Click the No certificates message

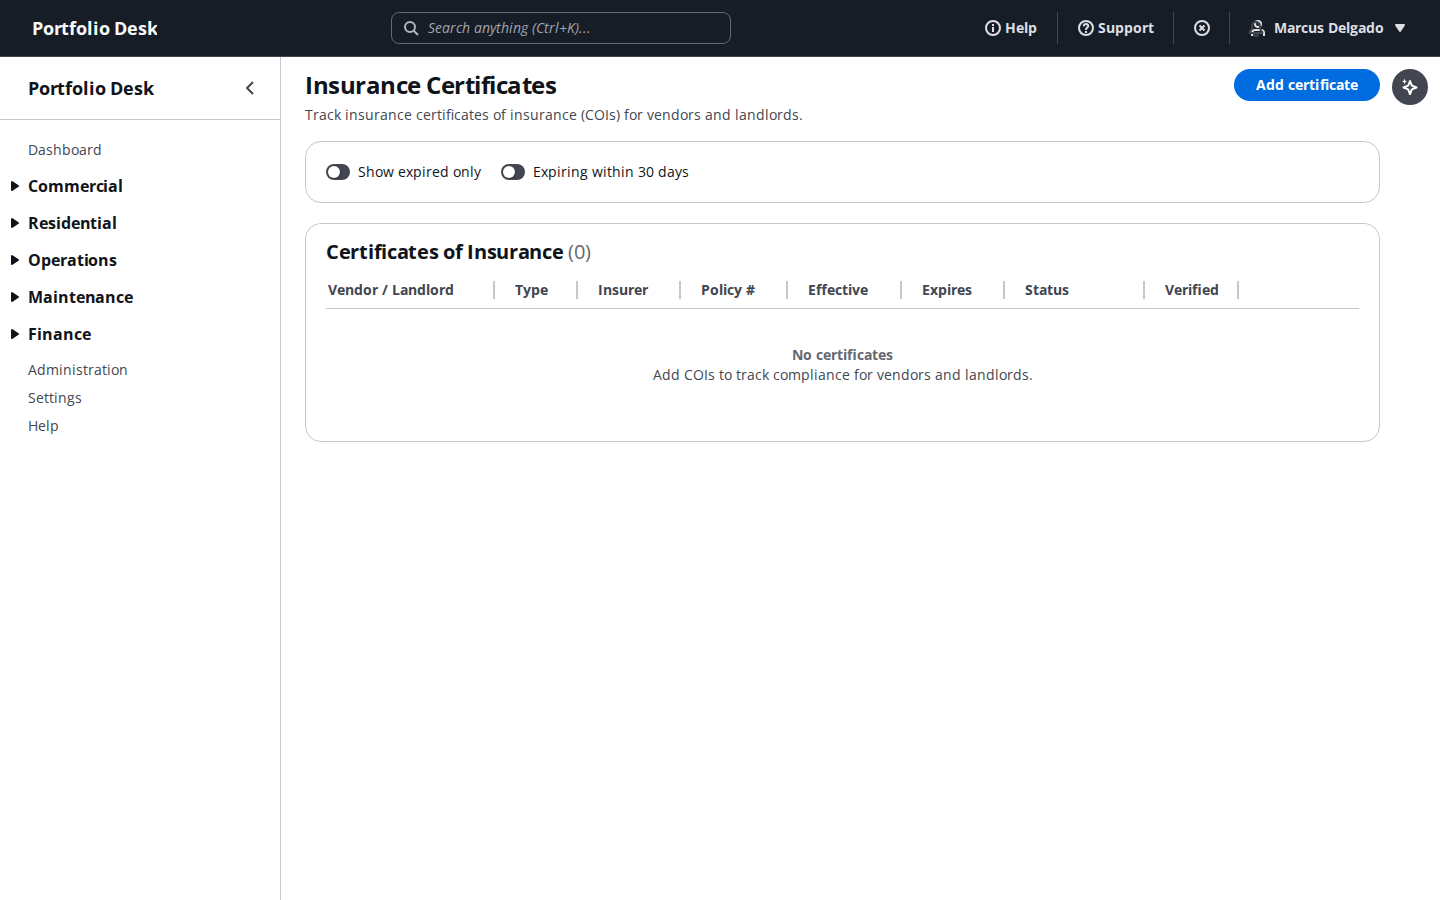pos(842,355)
